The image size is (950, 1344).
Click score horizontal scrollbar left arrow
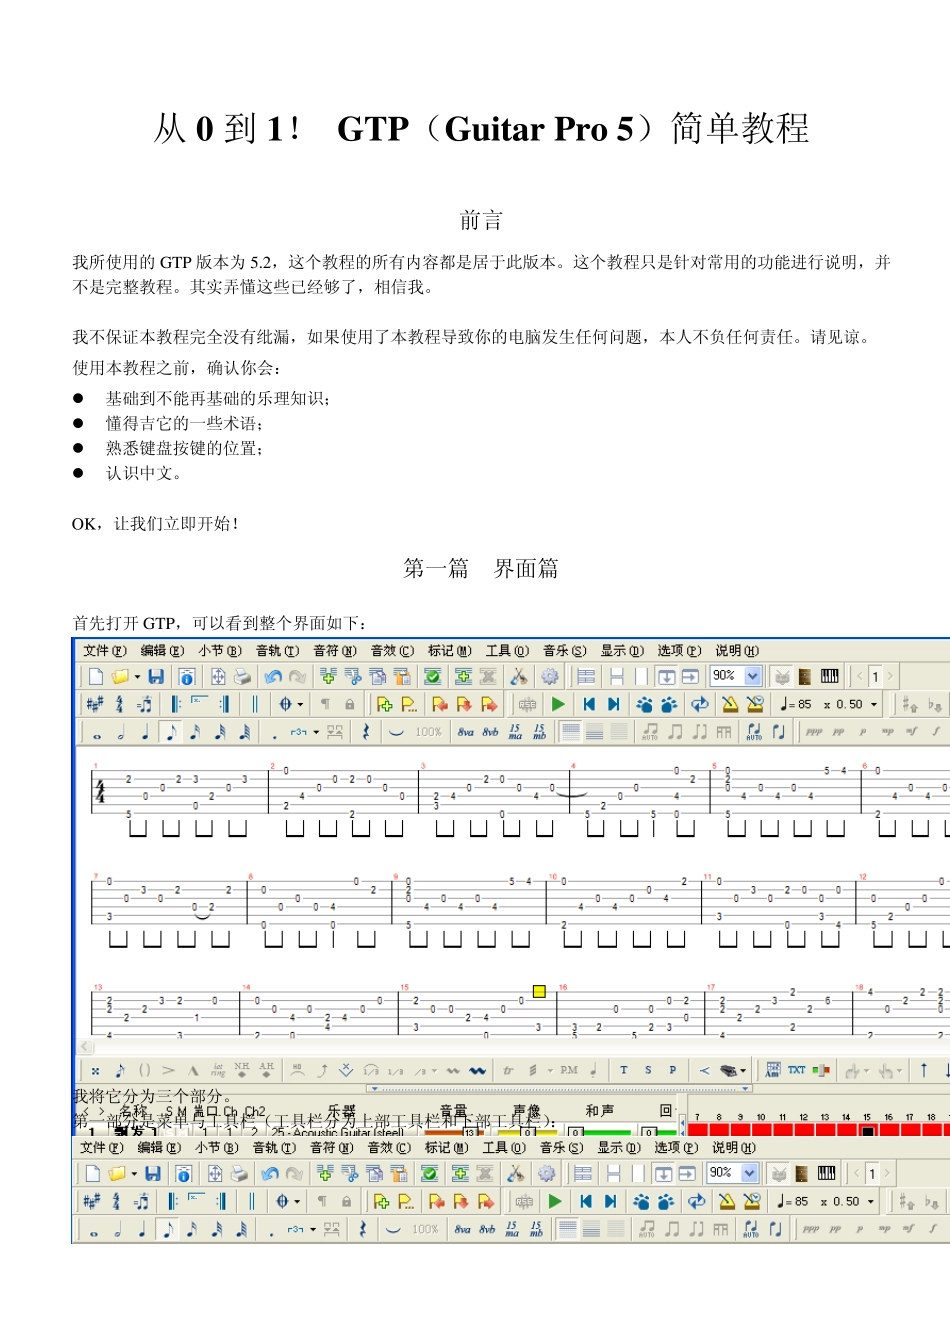(86, 1048)
